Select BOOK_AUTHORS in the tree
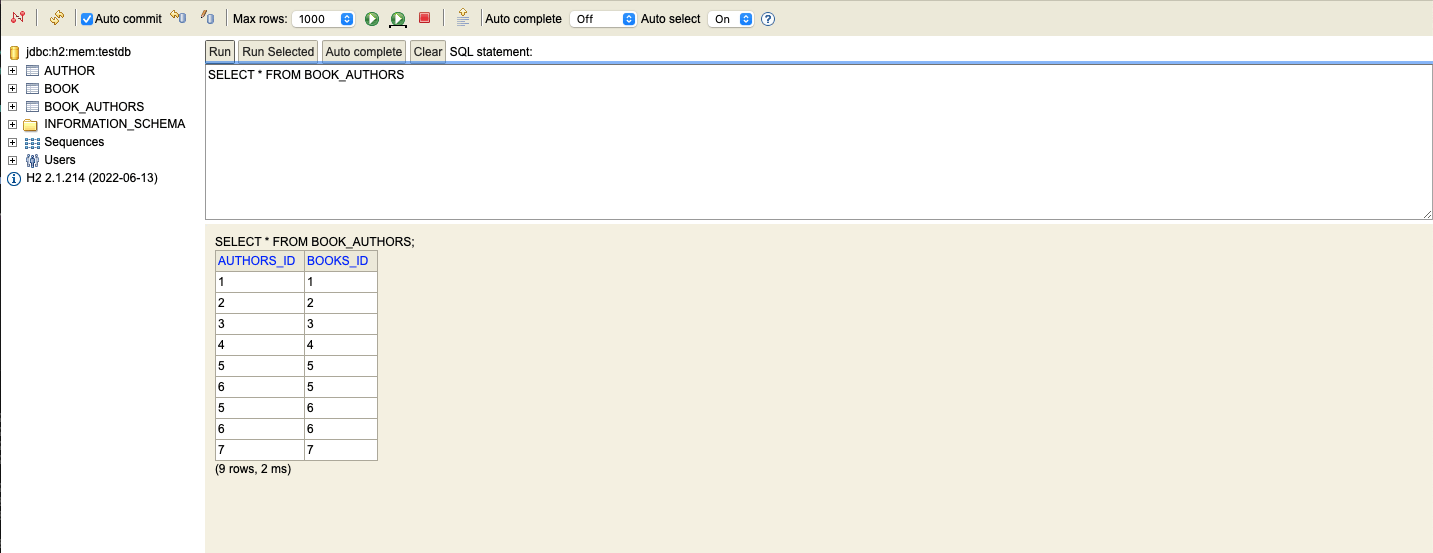The image size is (1433, 553). (94, 107)
